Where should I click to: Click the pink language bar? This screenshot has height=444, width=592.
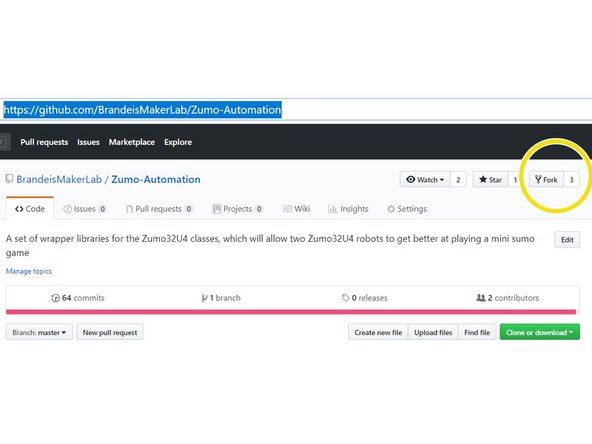pyautogui.click(x=291, y=312)
